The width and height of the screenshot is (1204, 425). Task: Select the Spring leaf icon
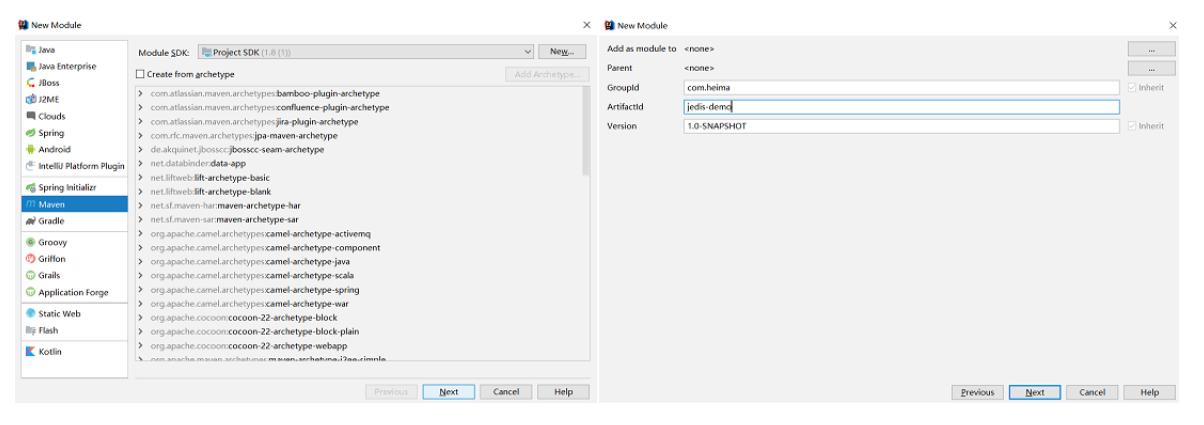(31, 133)
